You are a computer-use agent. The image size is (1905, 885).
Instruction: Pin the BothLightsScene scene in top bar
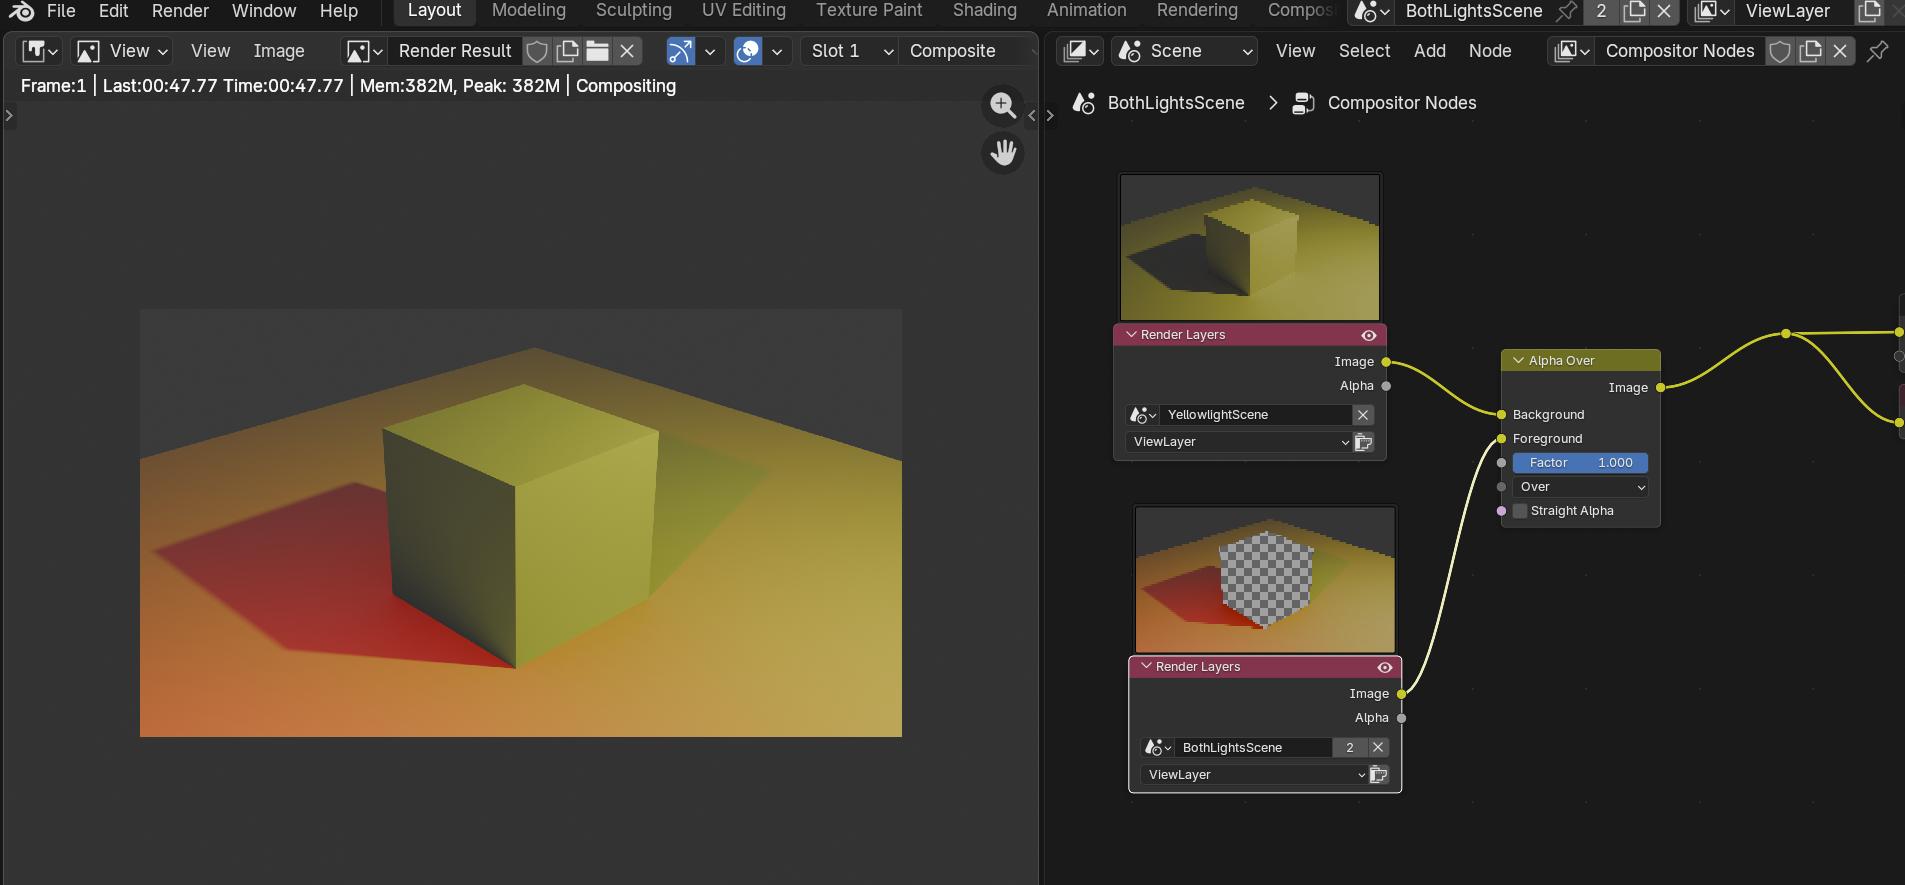coord(1567,12)
